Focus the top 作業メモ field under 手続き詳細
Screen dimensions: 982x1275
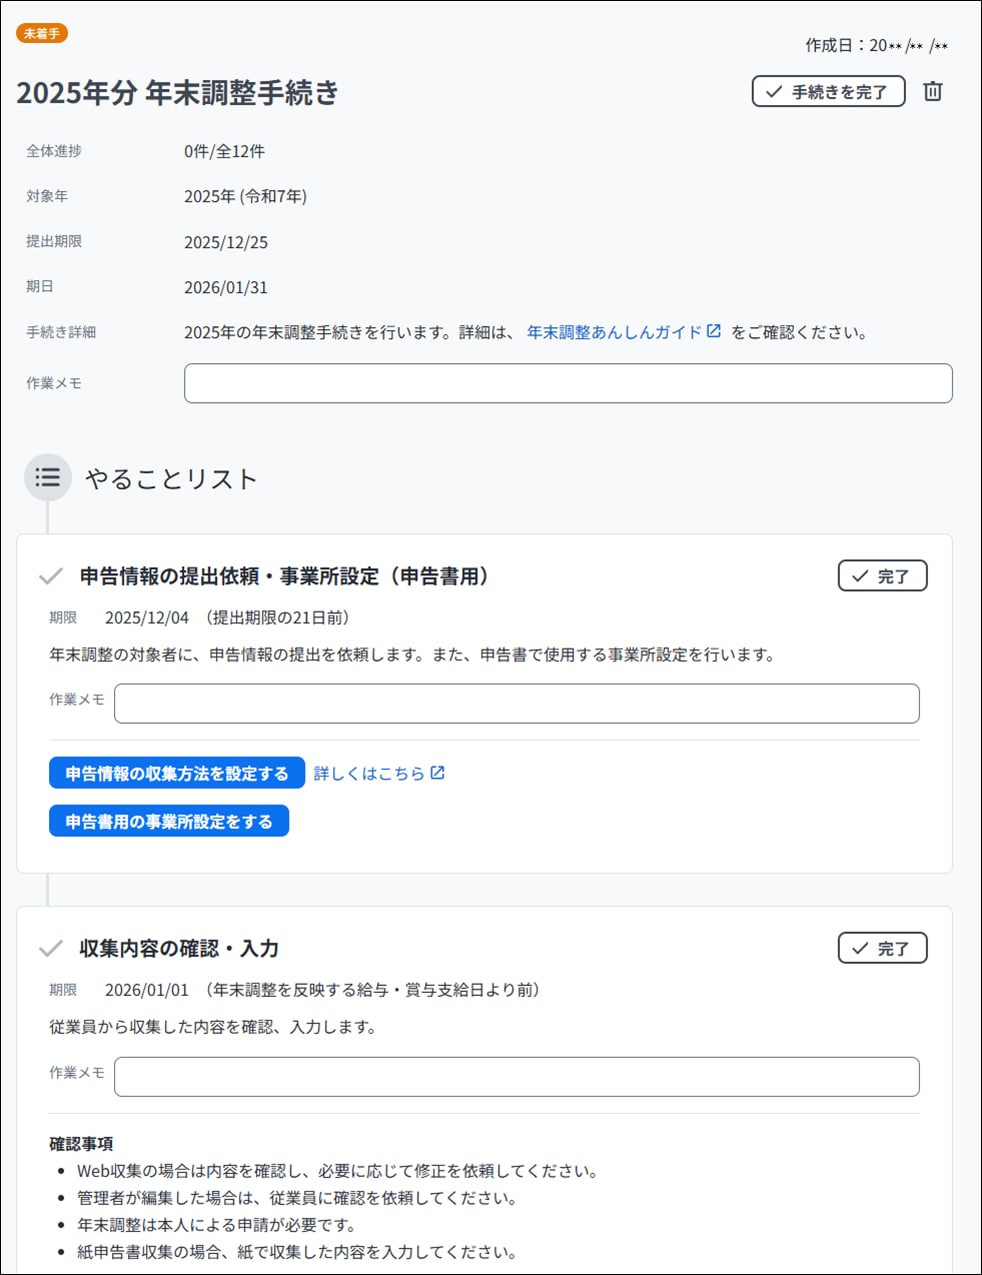pyautogui.click(x=567, y=383)
